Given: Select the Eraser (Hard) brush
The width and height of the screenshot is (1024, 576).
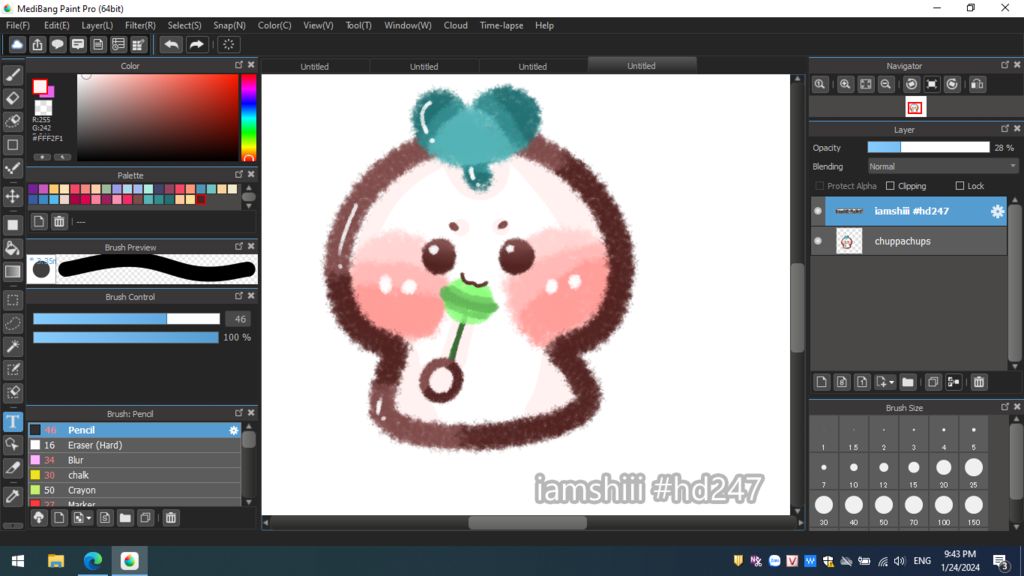Looking at the screenshot, I should [x=134, y=445].
